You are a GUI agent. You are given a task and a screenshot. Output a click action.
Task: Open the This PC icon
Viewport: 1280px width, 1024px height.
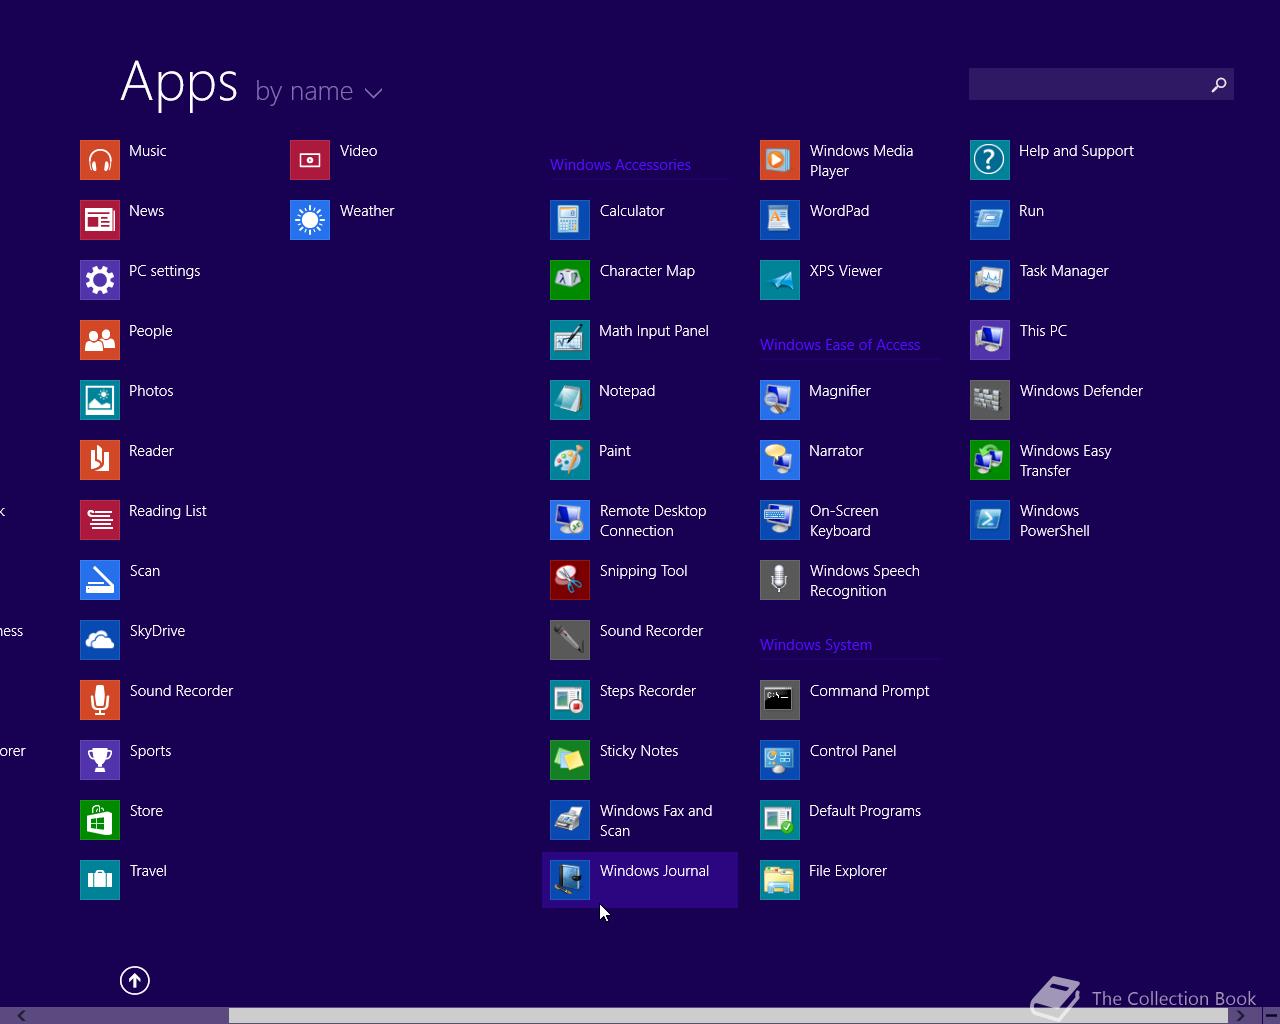(990, 340)
